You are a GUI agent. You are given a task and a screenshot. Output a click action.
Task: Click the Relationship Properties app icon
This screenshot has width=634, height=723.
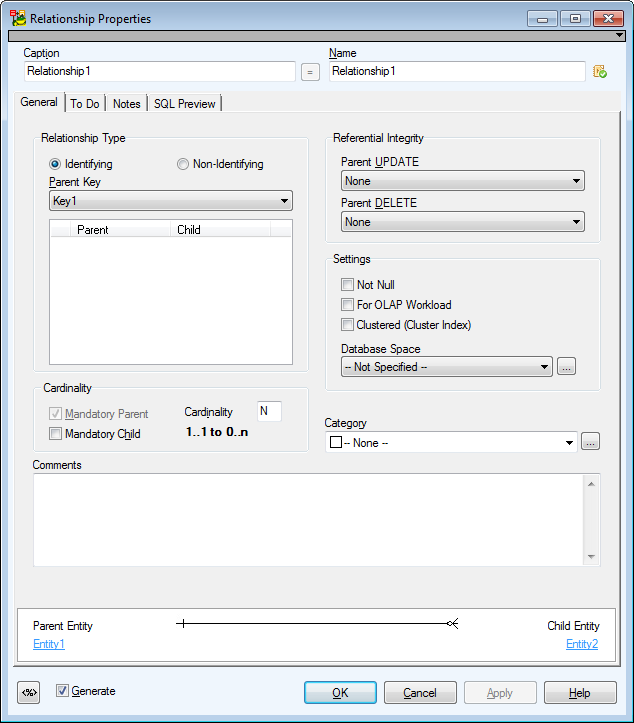pyautogui.click(x=18, y=18)
